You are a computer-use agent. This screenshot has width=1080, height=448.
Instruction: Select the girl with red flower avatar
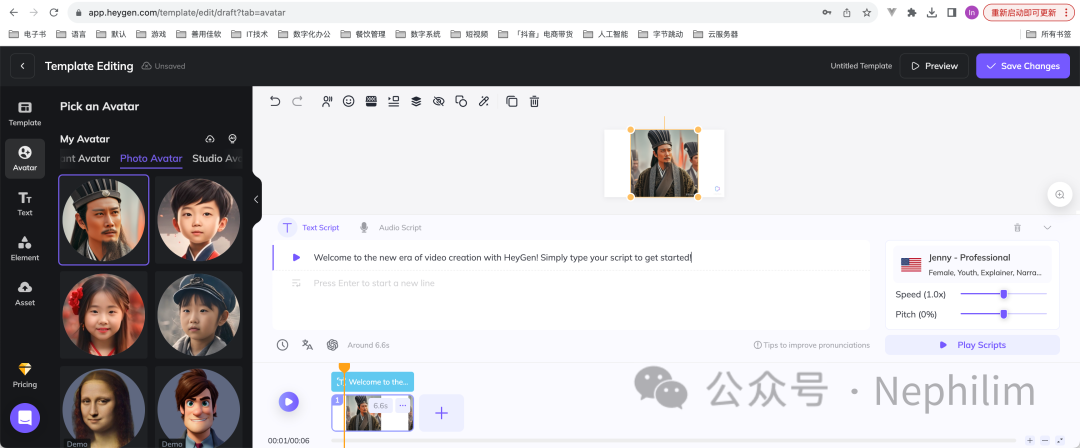[x=104, y=314]
